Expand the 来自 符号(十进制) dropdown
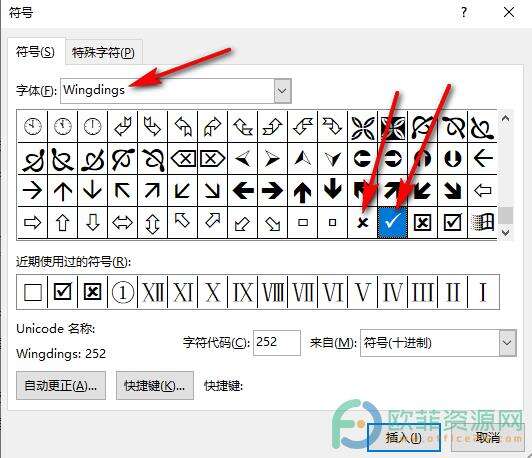This screenshot has height=458, width=532. click(508, 343)
